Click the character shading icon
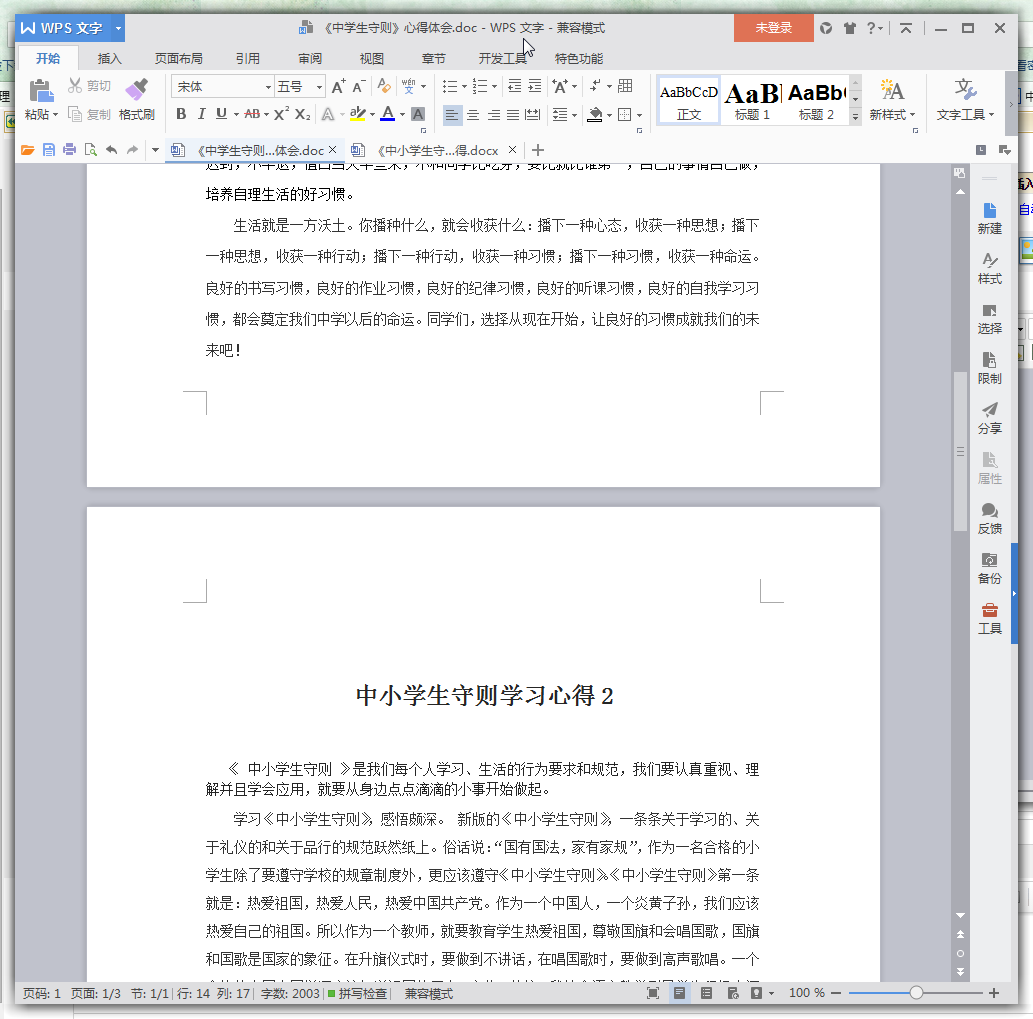 418,114
